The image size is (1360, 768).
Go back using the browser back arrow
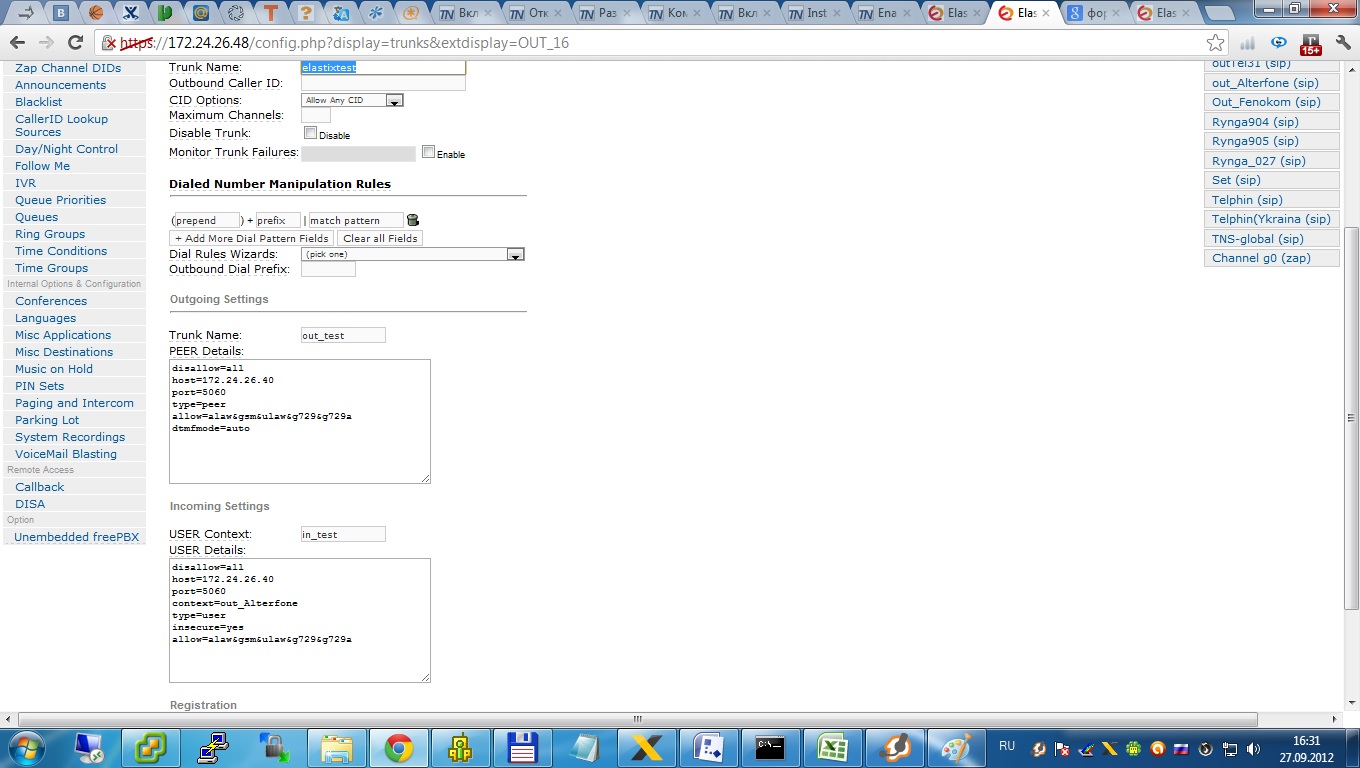click(x=17, y=43)
